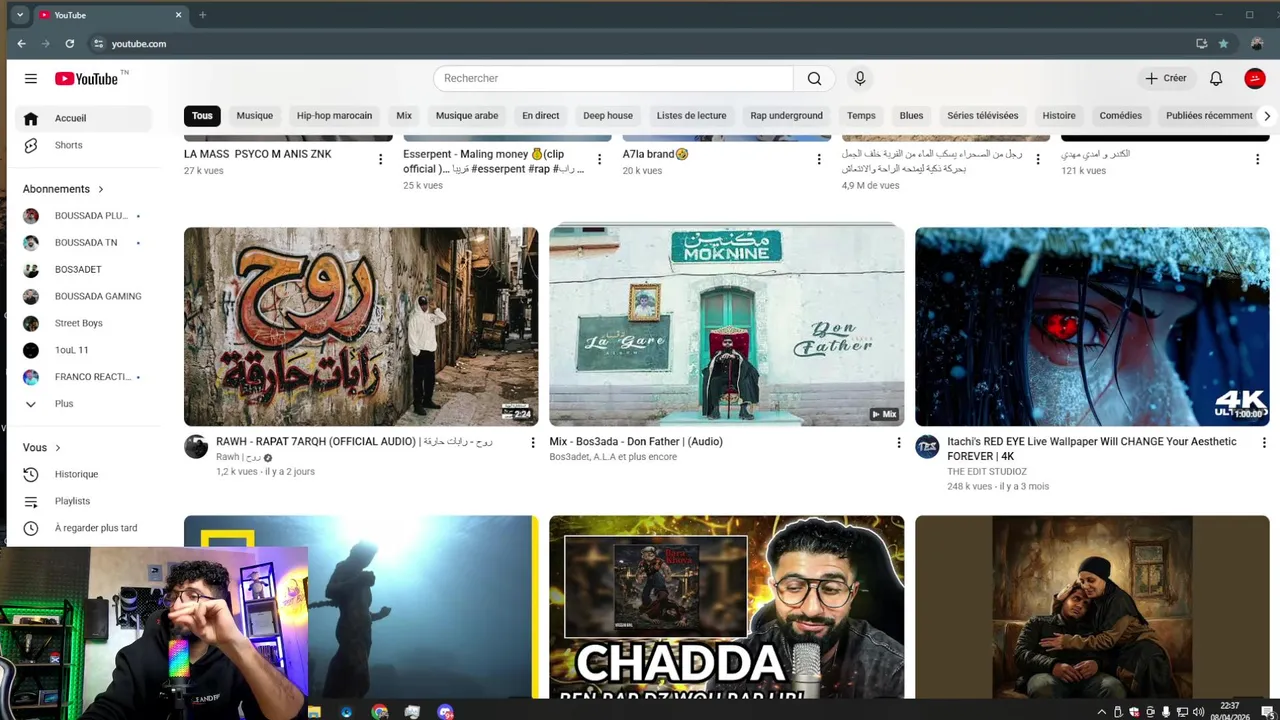Open the YouTube hamburger guide menu
The width and height of the screenshot is (1280, 720).
click(x=31, y=78)
